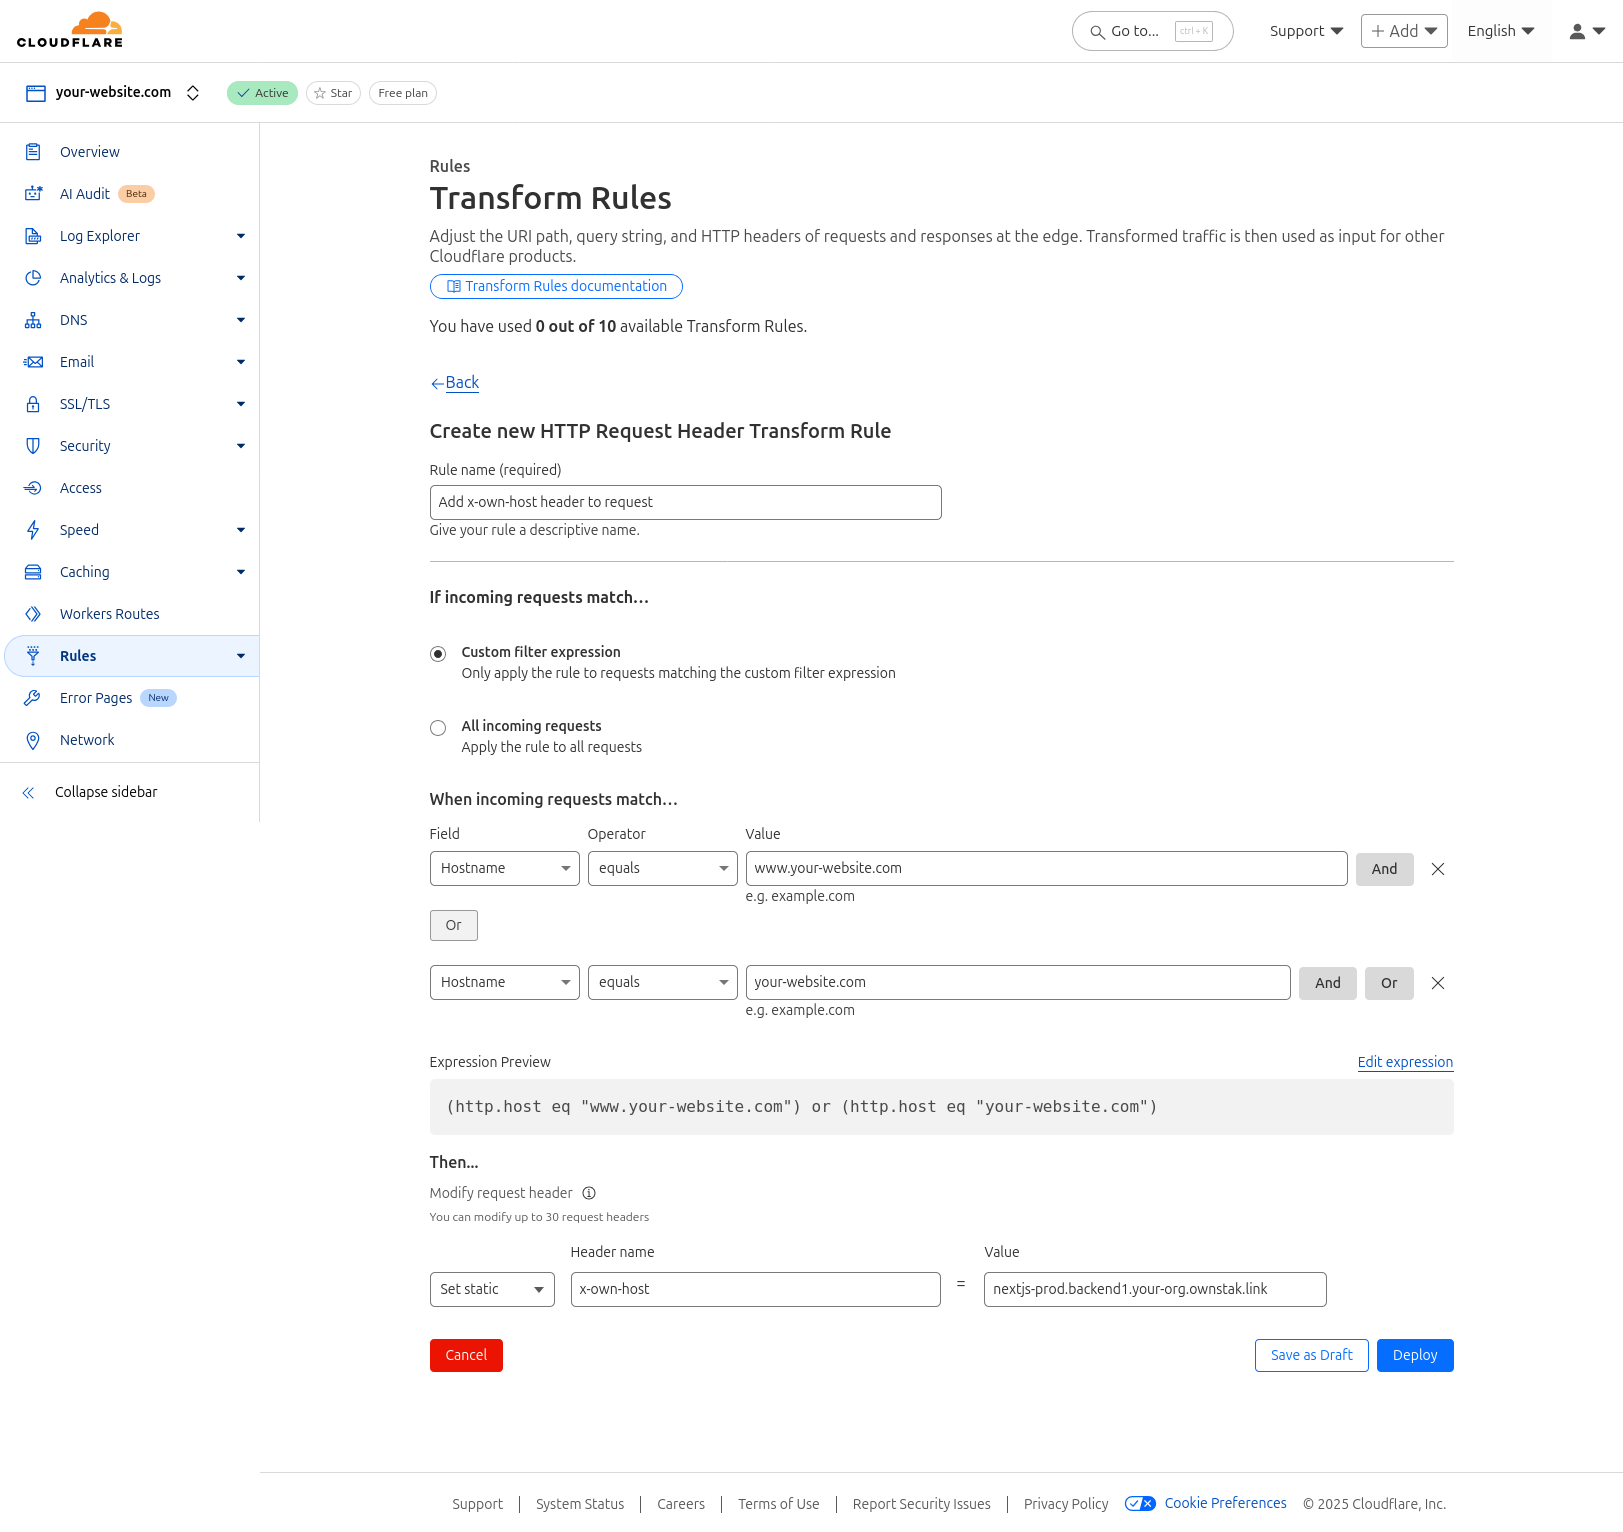Toggle the Cookie Preferences switch icon

(1140, 1503)
